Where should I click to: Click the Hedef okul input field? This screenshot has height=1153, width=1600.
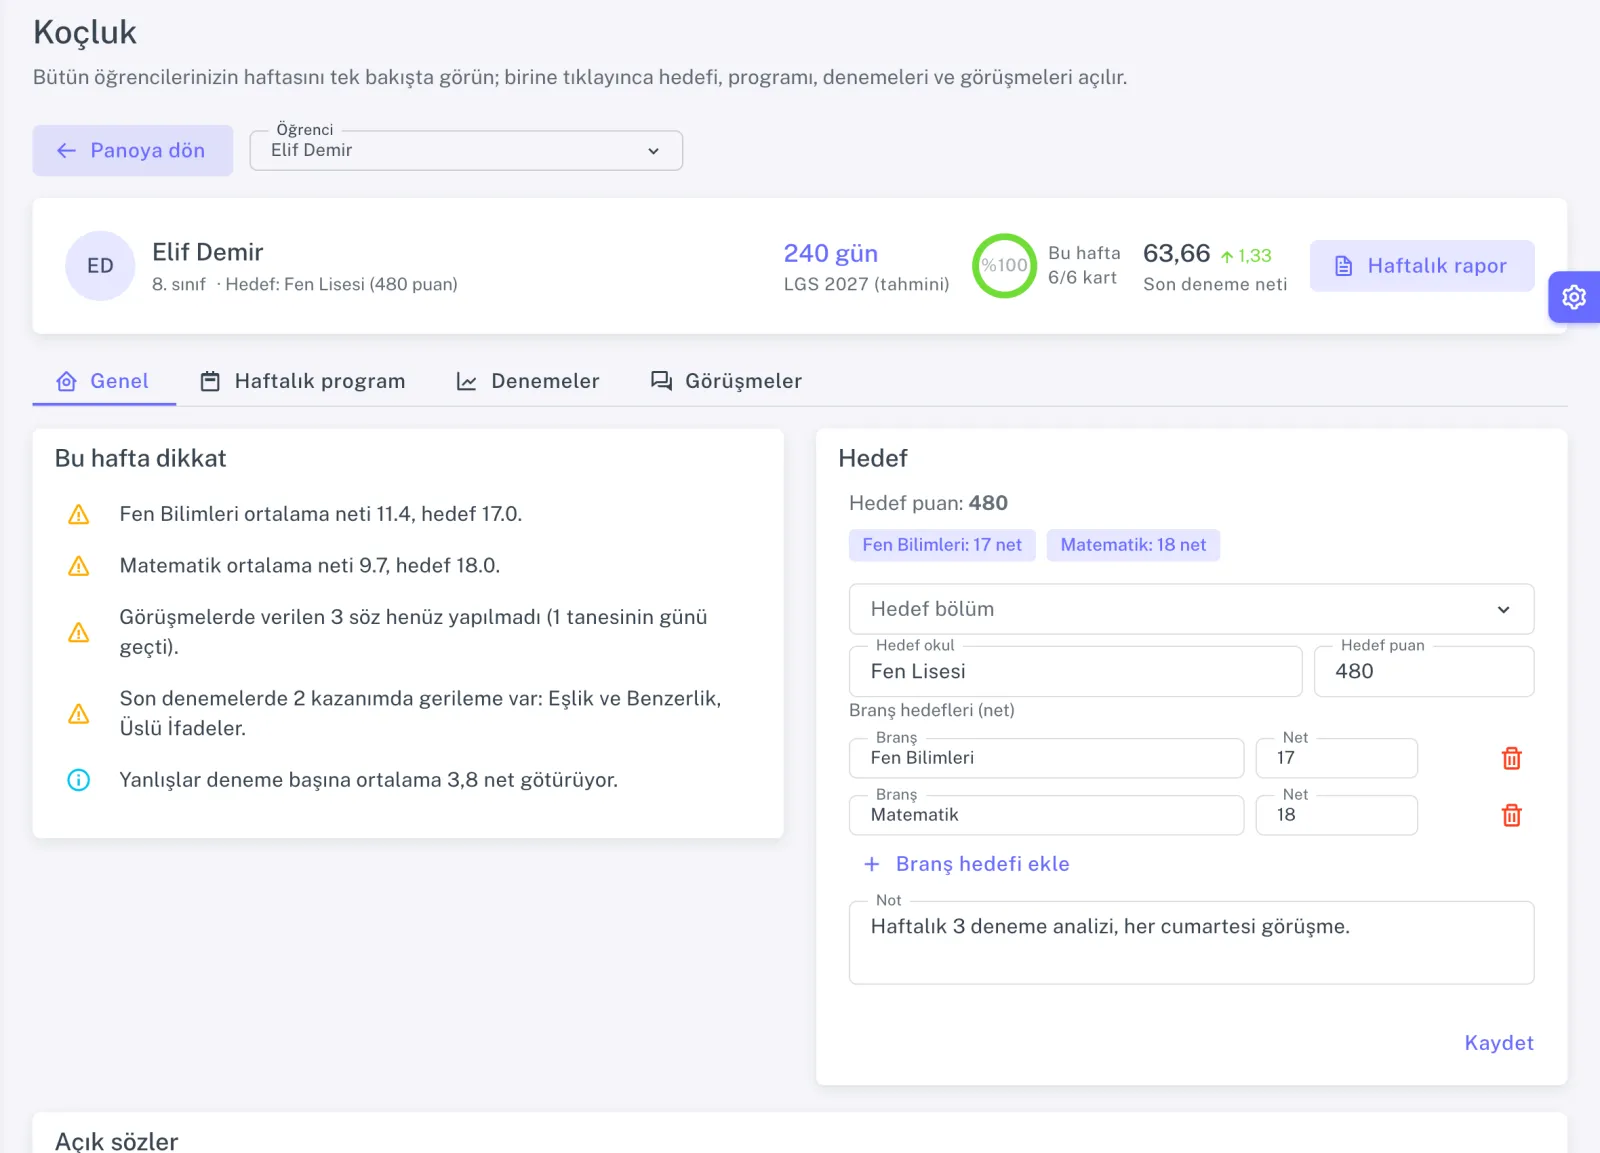pyautogui.click(x=1075, y=671)
